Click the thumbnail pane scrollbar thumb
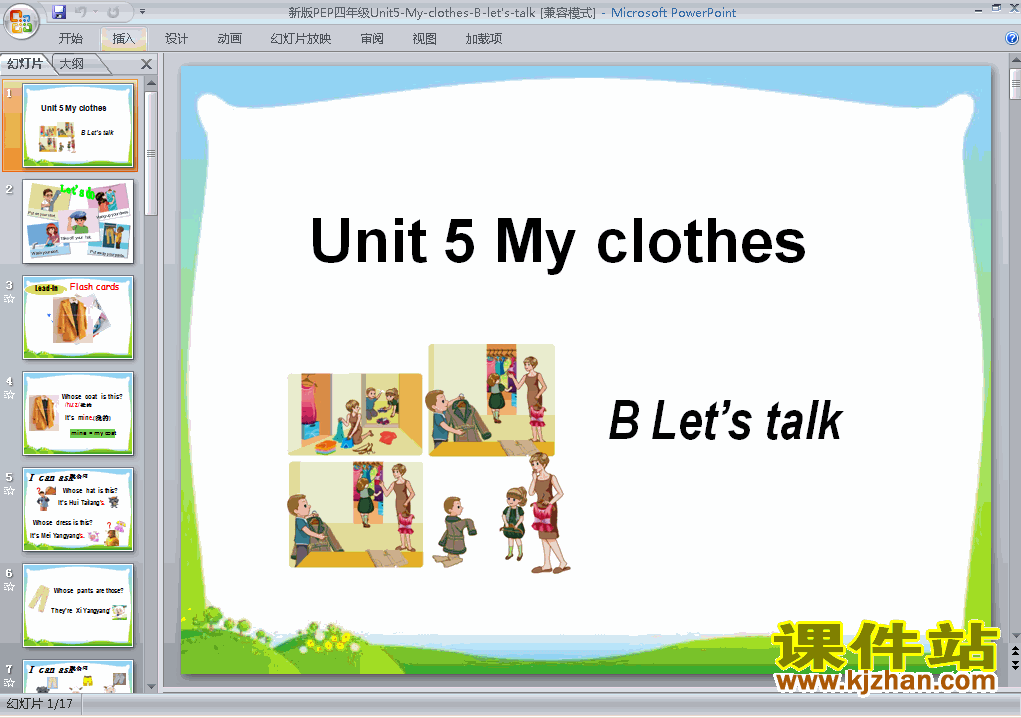The width and height of the screenshot is (1021, 718). 151,153
